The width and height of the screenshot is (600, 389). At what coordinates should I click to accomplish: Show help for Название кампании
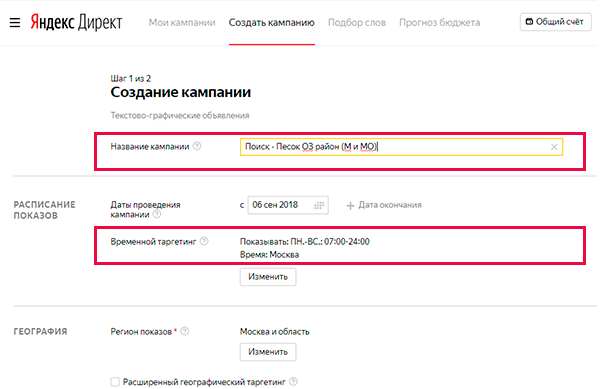point(197,146)
